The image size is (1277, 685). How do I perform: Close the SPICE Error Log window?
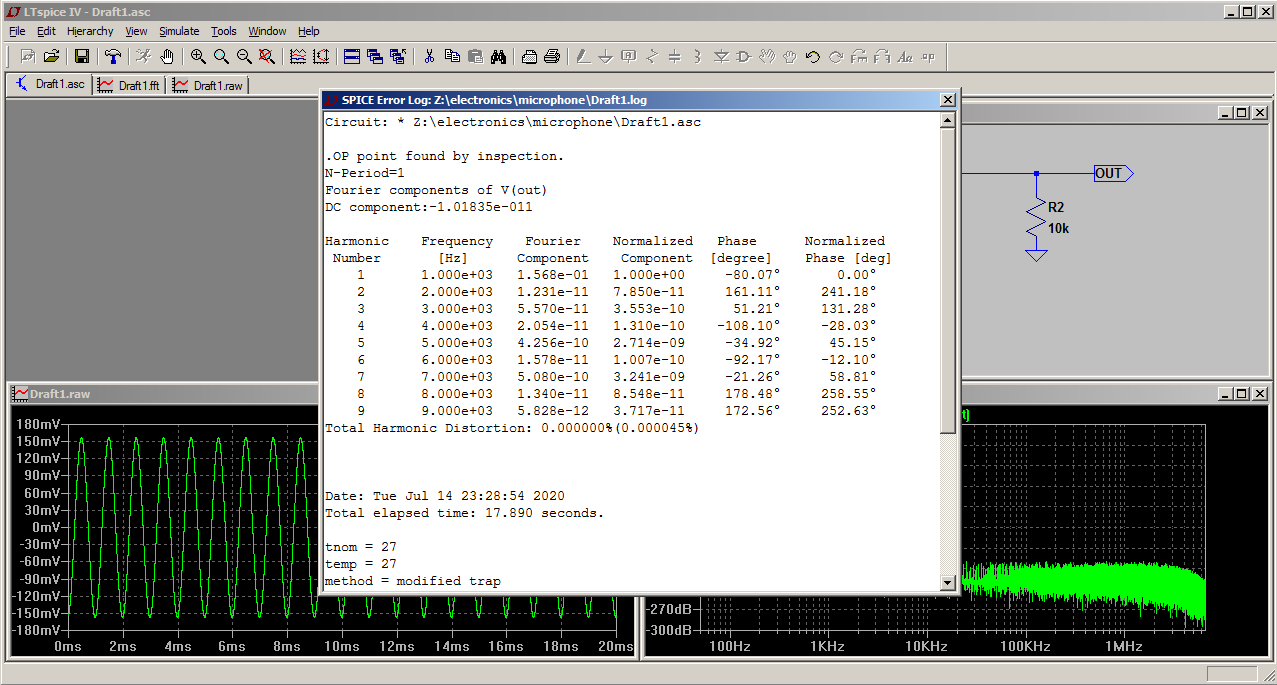click(948, 100)
